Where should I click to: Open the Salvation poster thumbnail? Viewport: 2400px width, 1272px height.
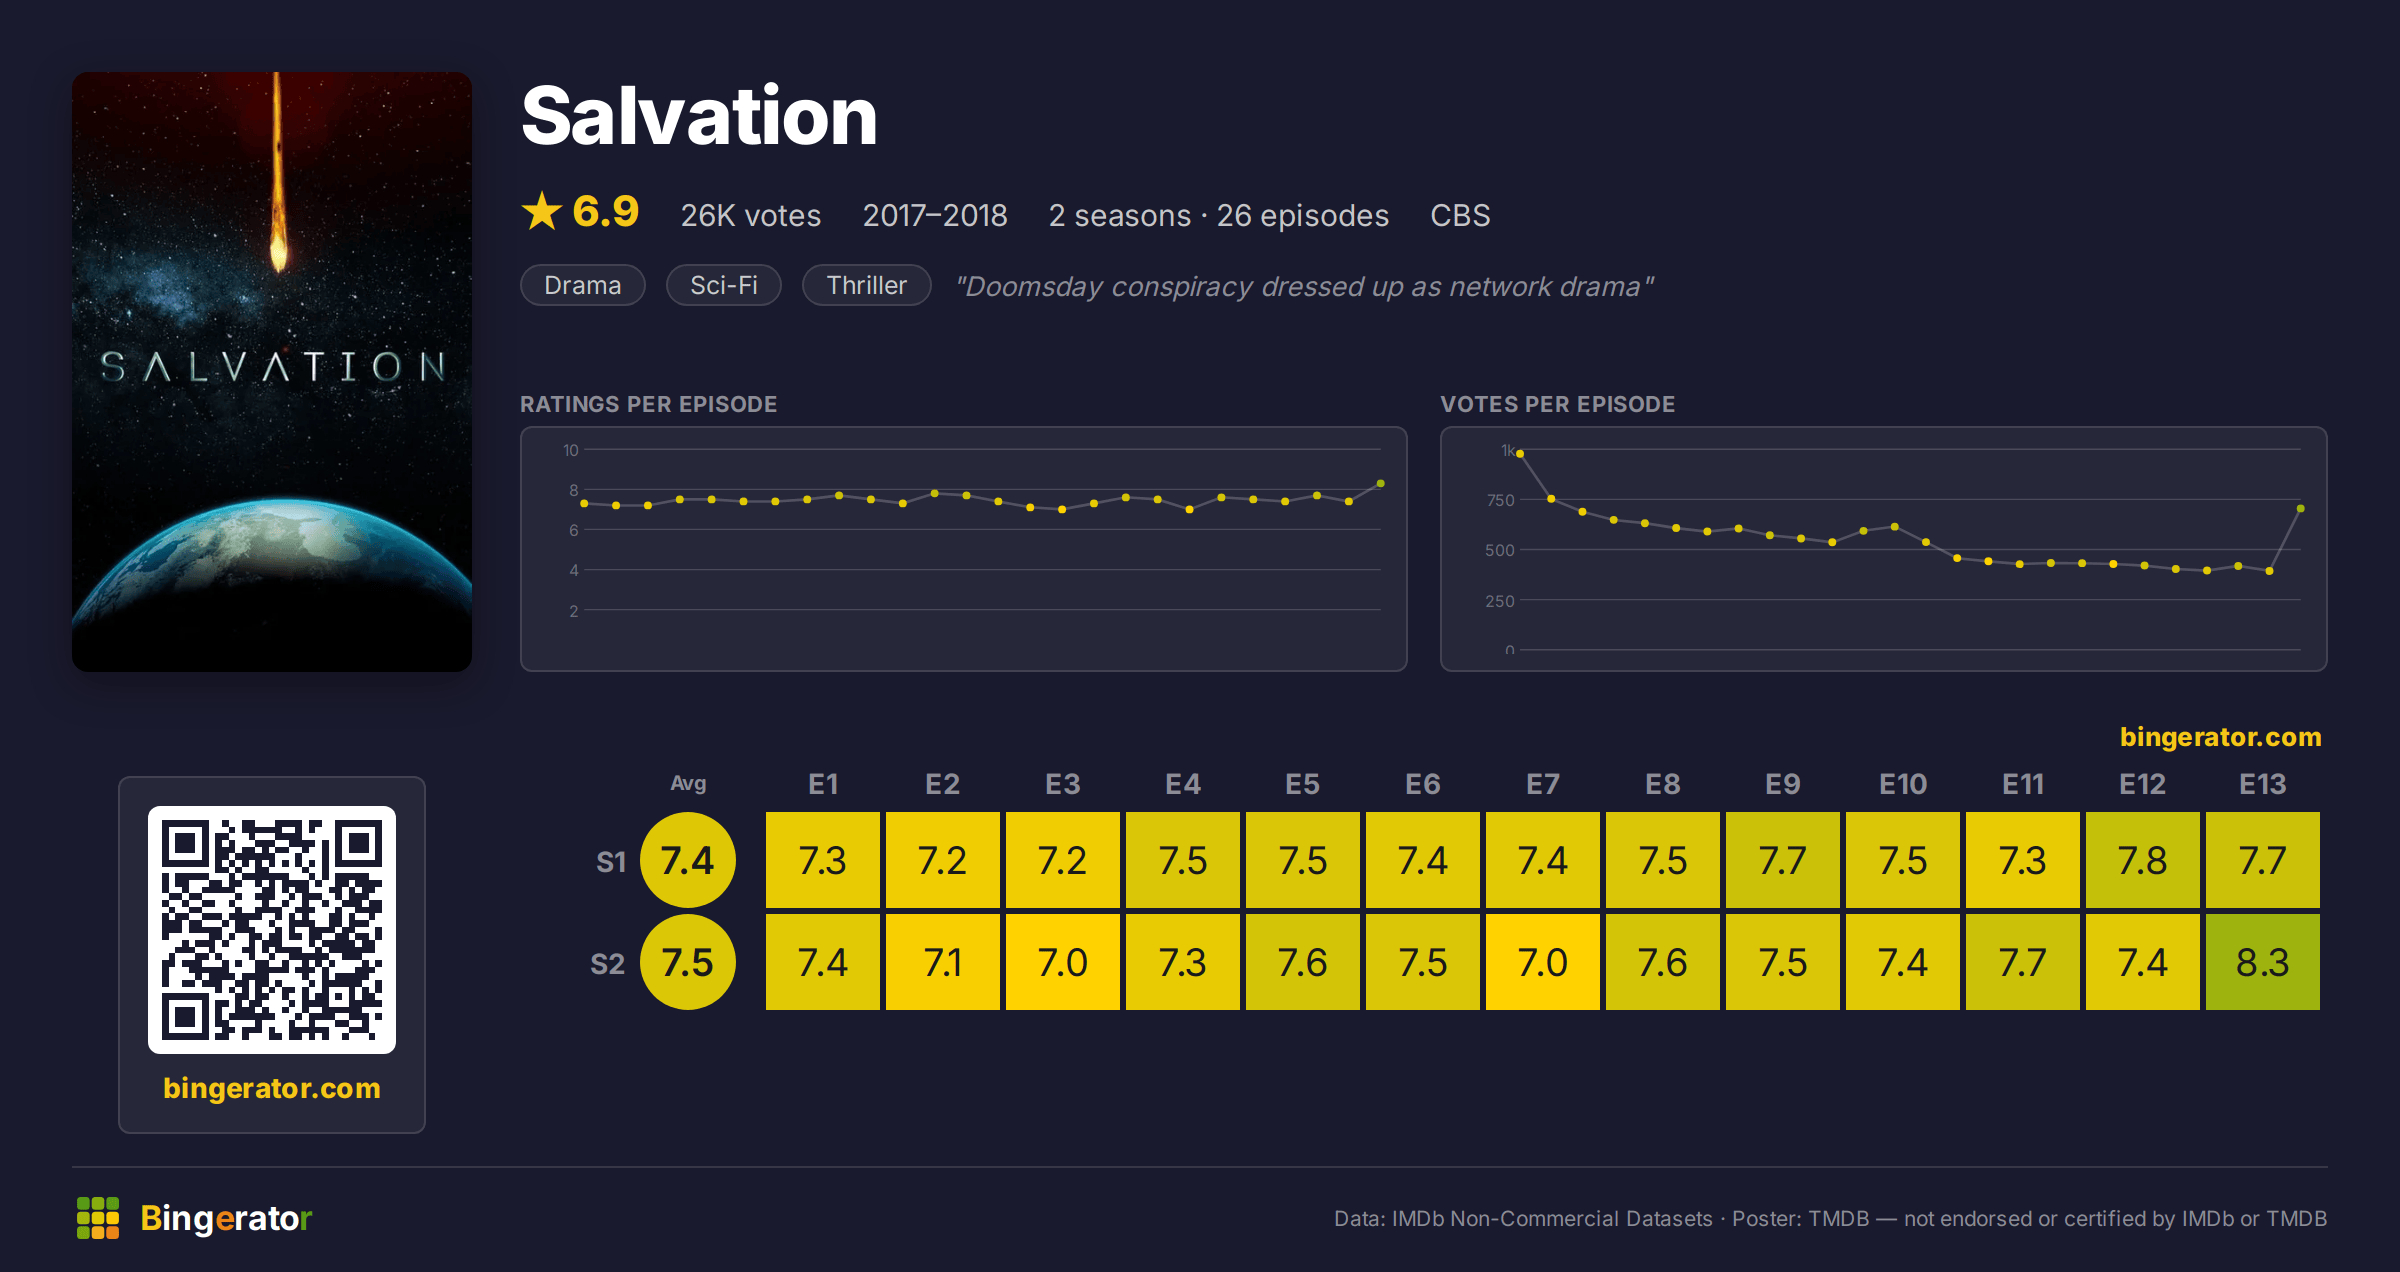point(272,371)
